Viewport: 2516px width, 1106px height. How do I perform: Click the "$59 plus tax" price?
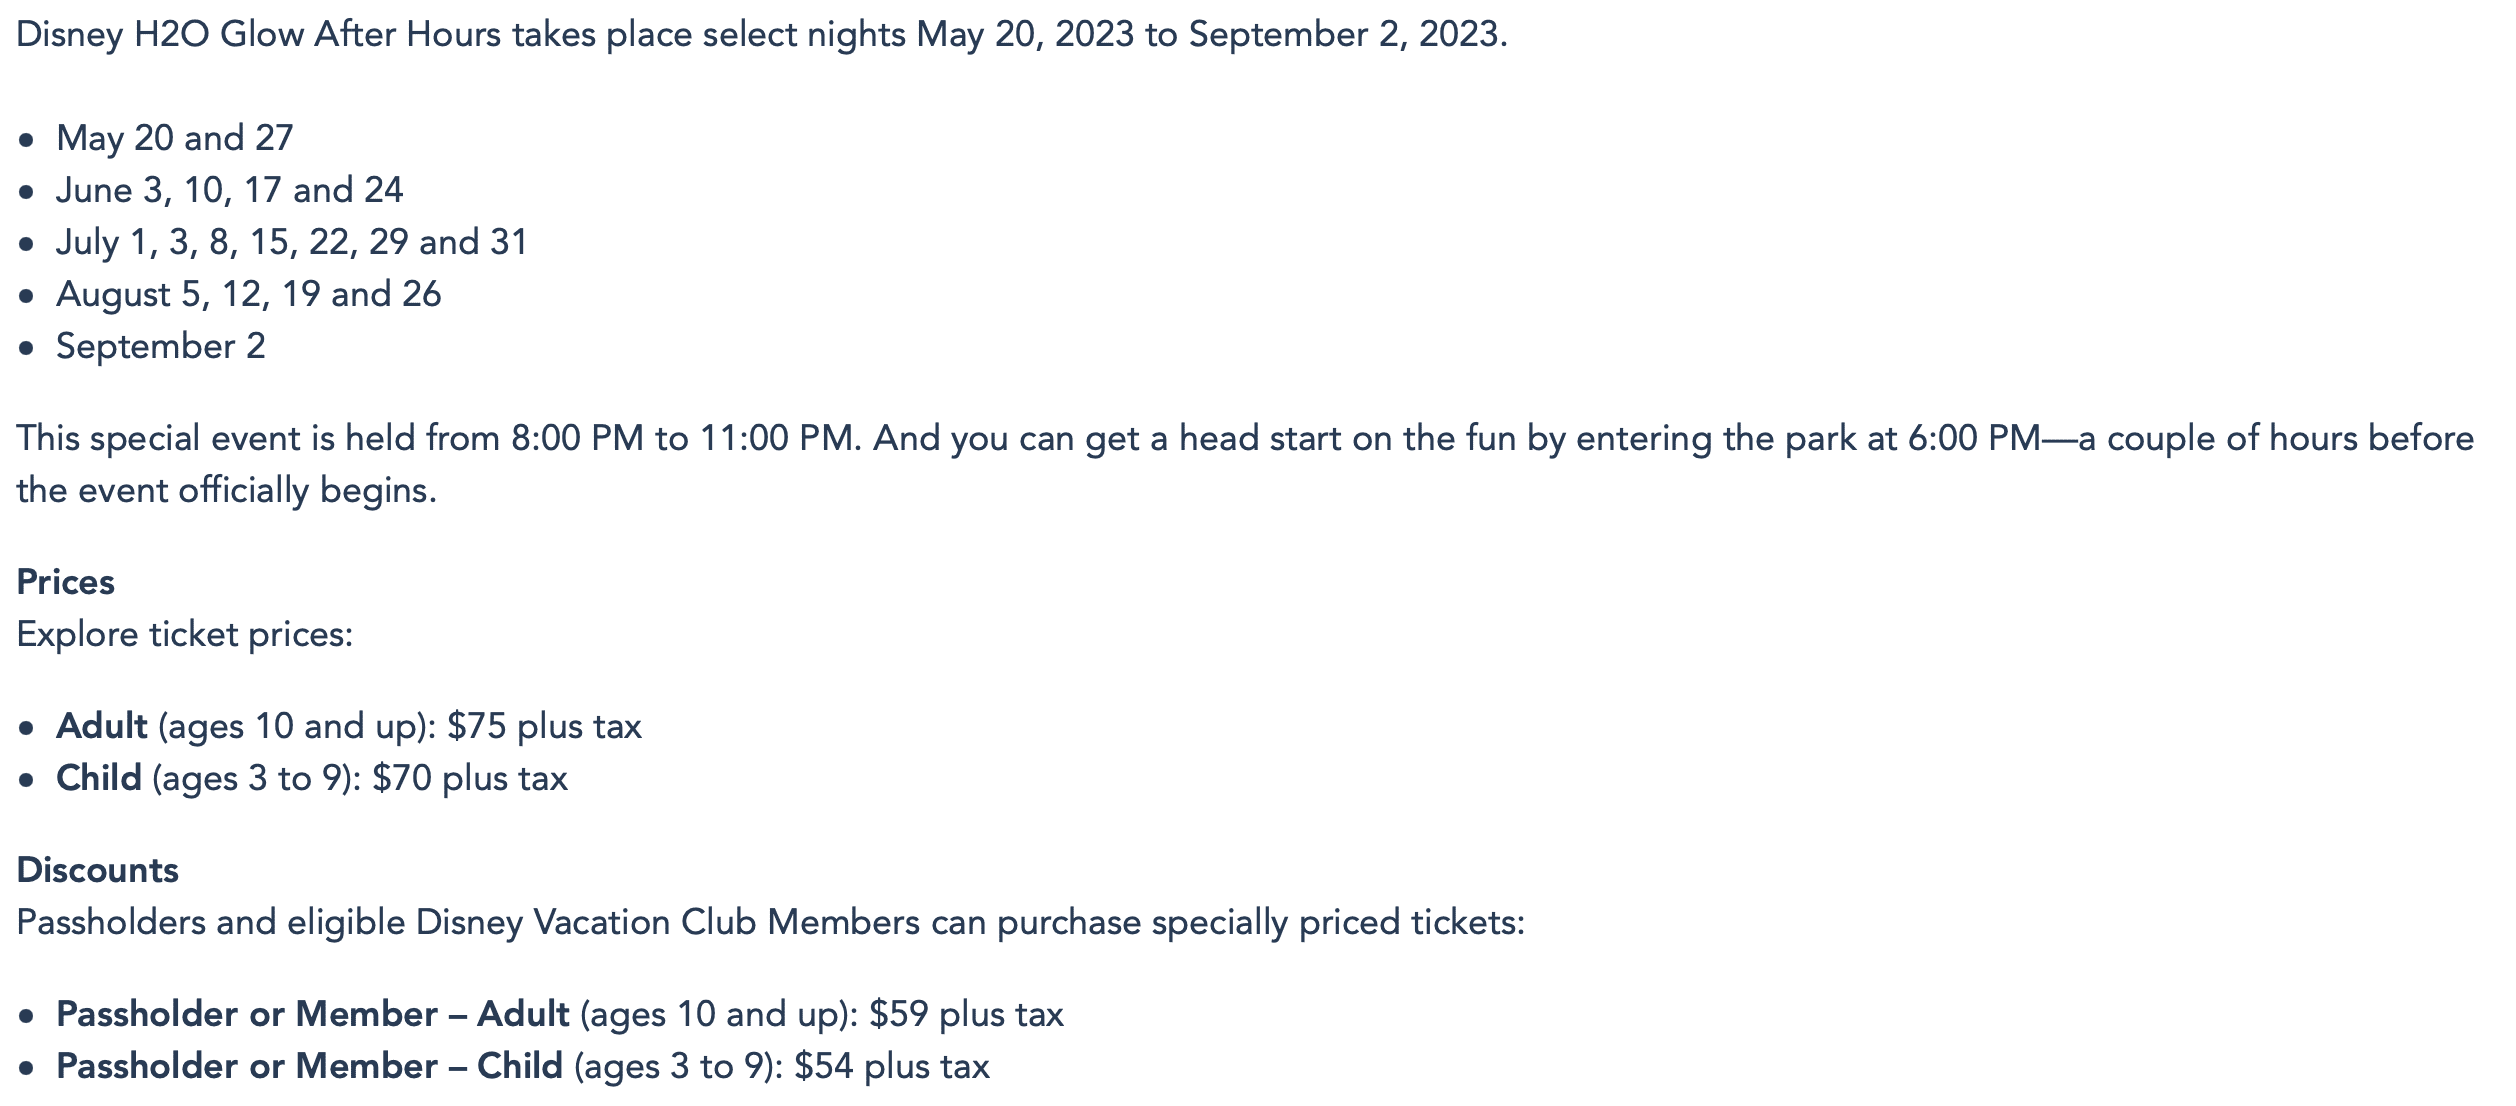[966, 1014]
